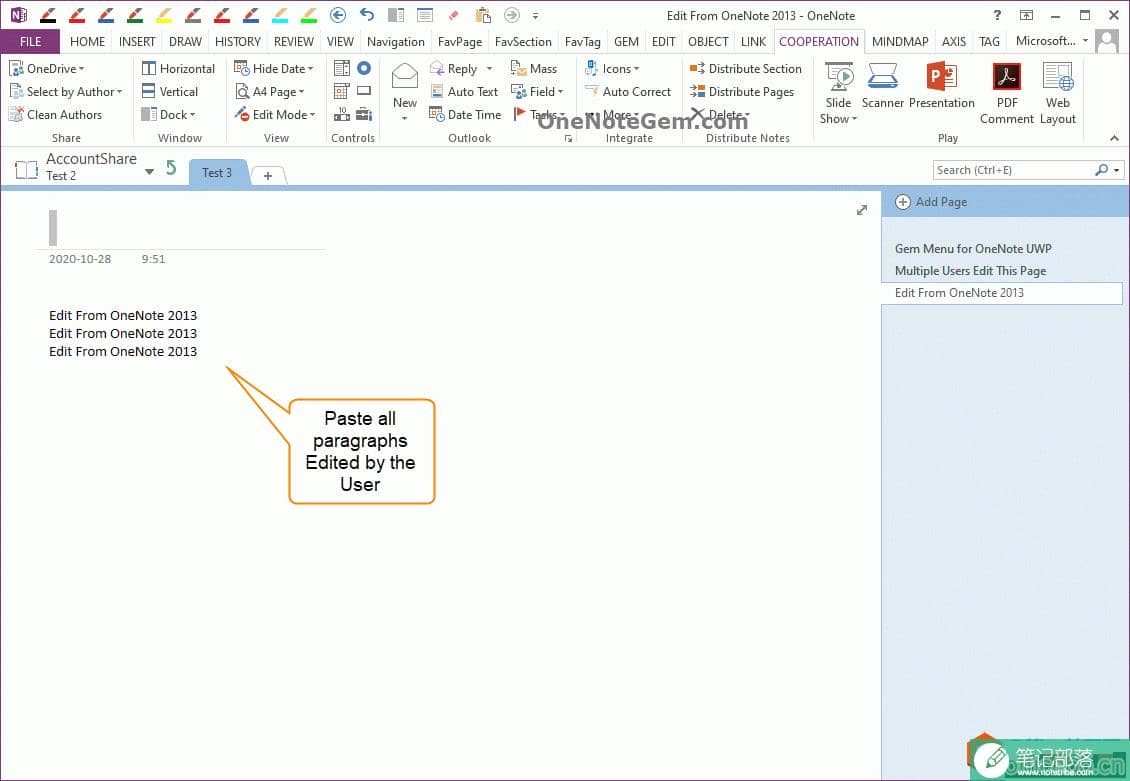The height and width of the screenshot is (781, 1130).
Task: Click Add Page
Action: coord(931,202)
